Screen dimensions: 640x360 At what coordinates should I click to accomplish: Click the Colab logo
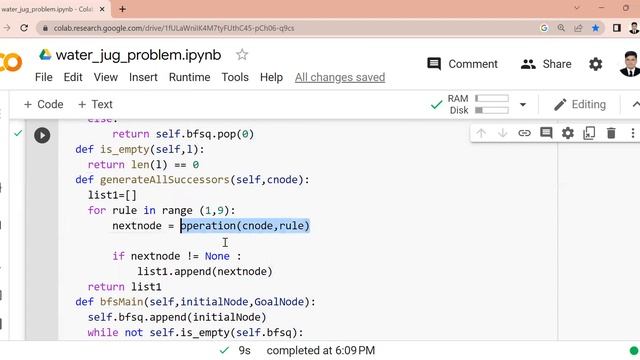[x=11, y=62]
